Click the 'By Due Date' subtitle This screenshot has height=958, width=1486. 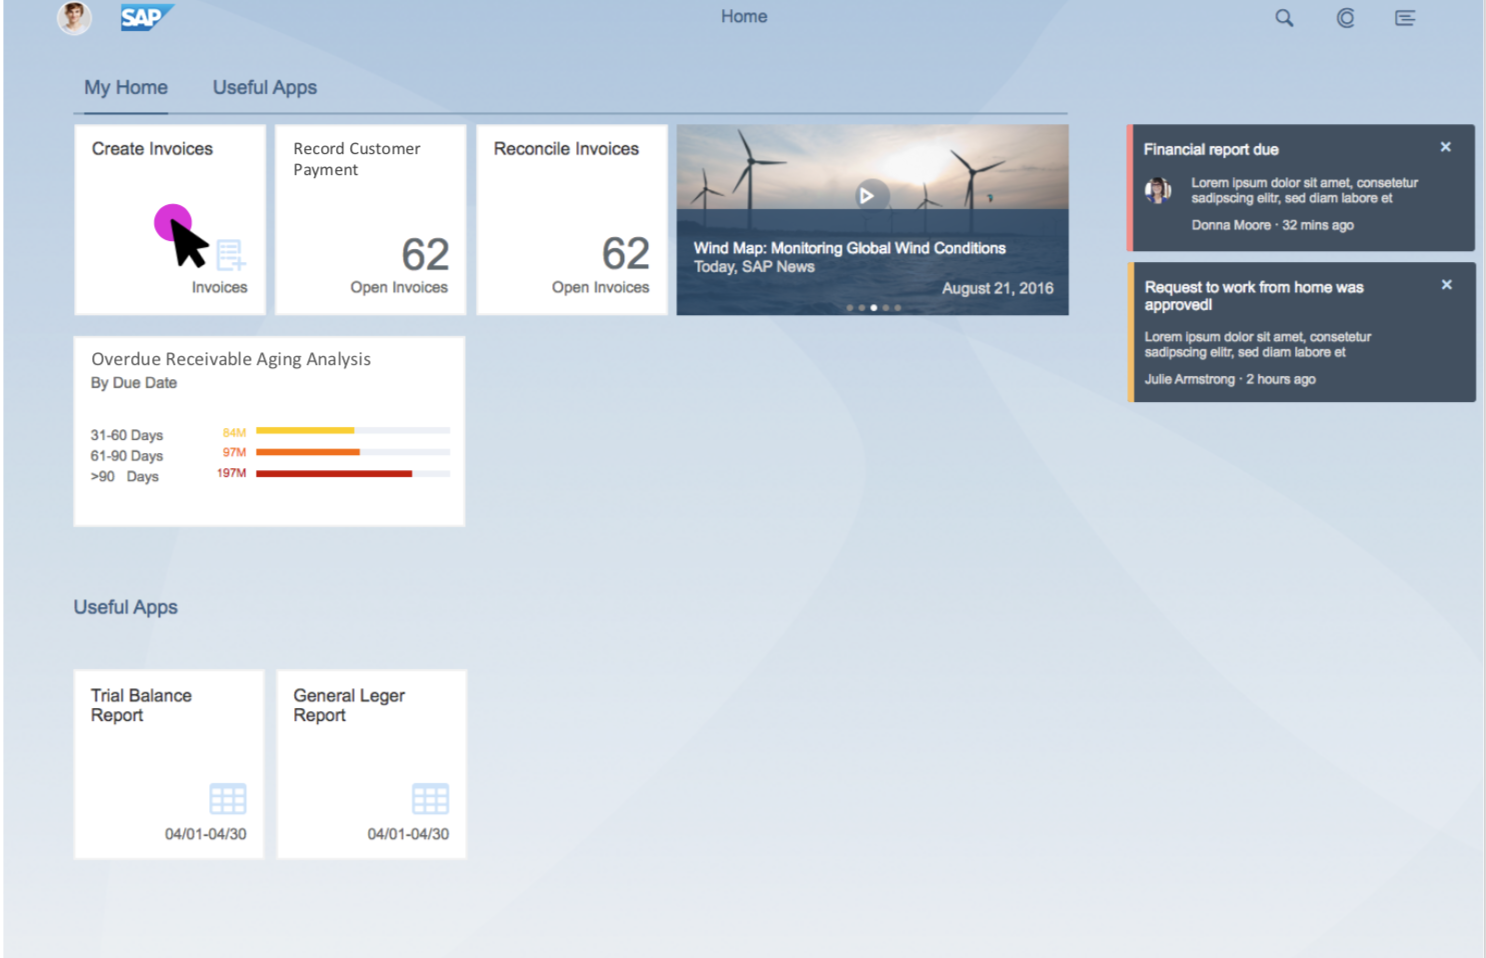click(134, 383)
